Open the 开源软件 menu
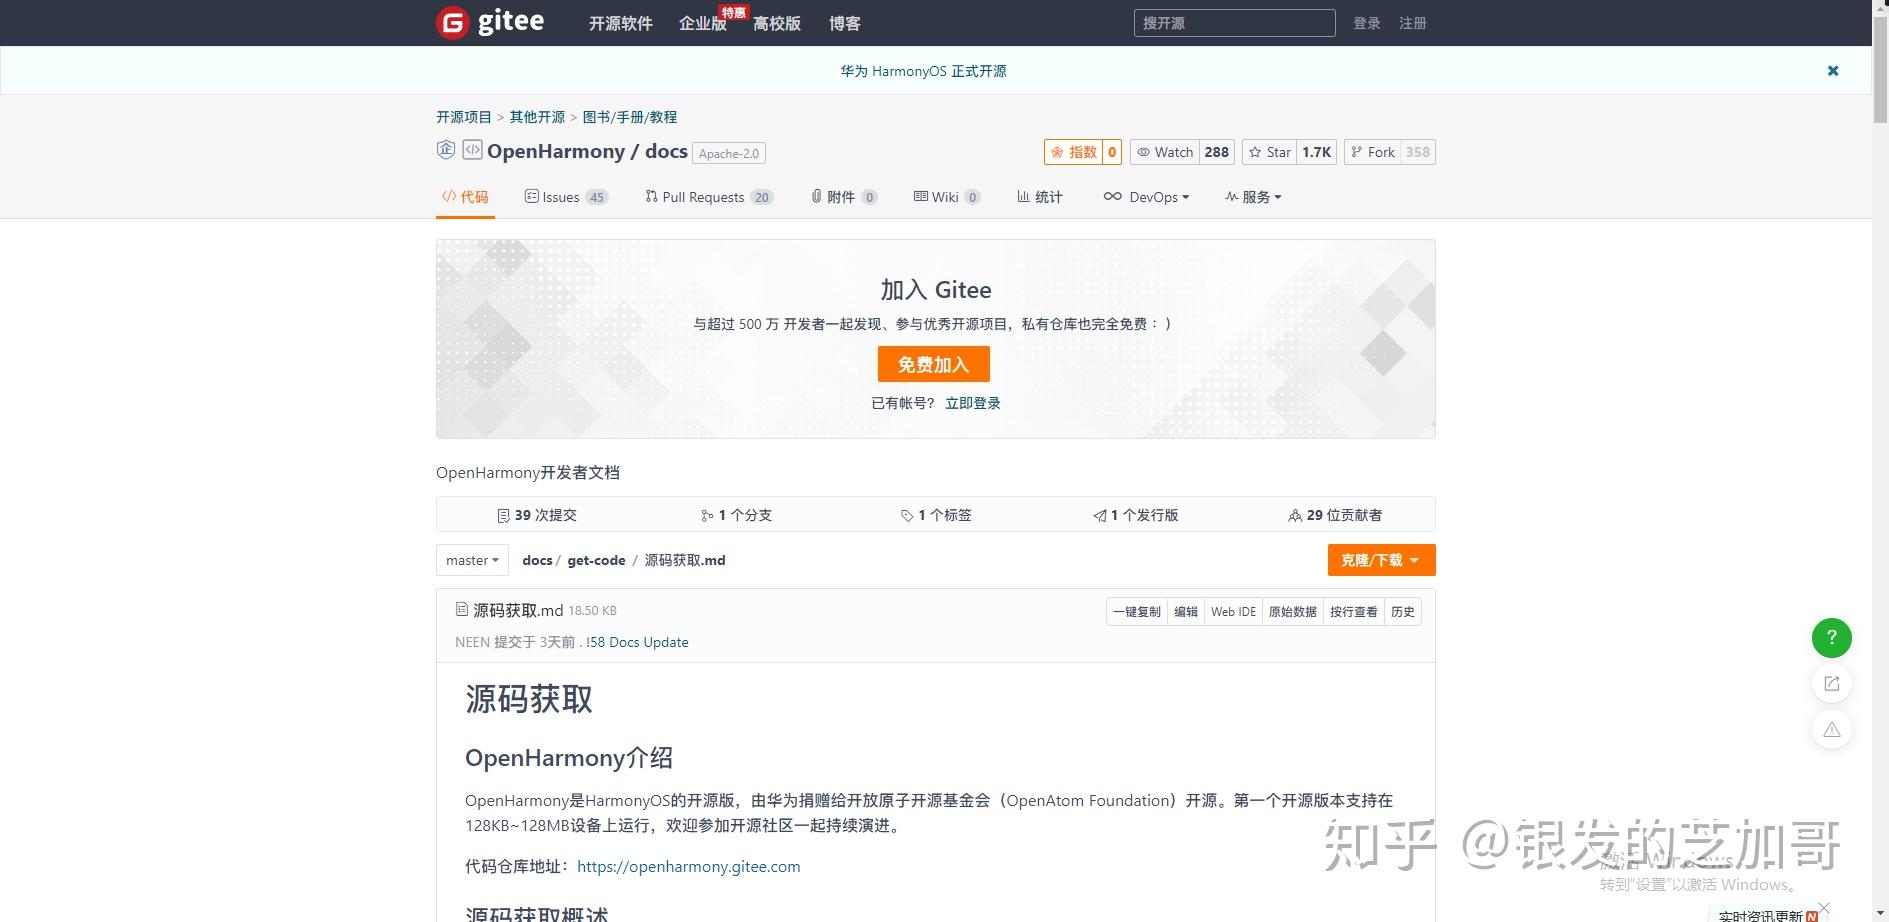Image resolution: width=1889 pixels, height=922 pixels. click(x=620, y=23)
